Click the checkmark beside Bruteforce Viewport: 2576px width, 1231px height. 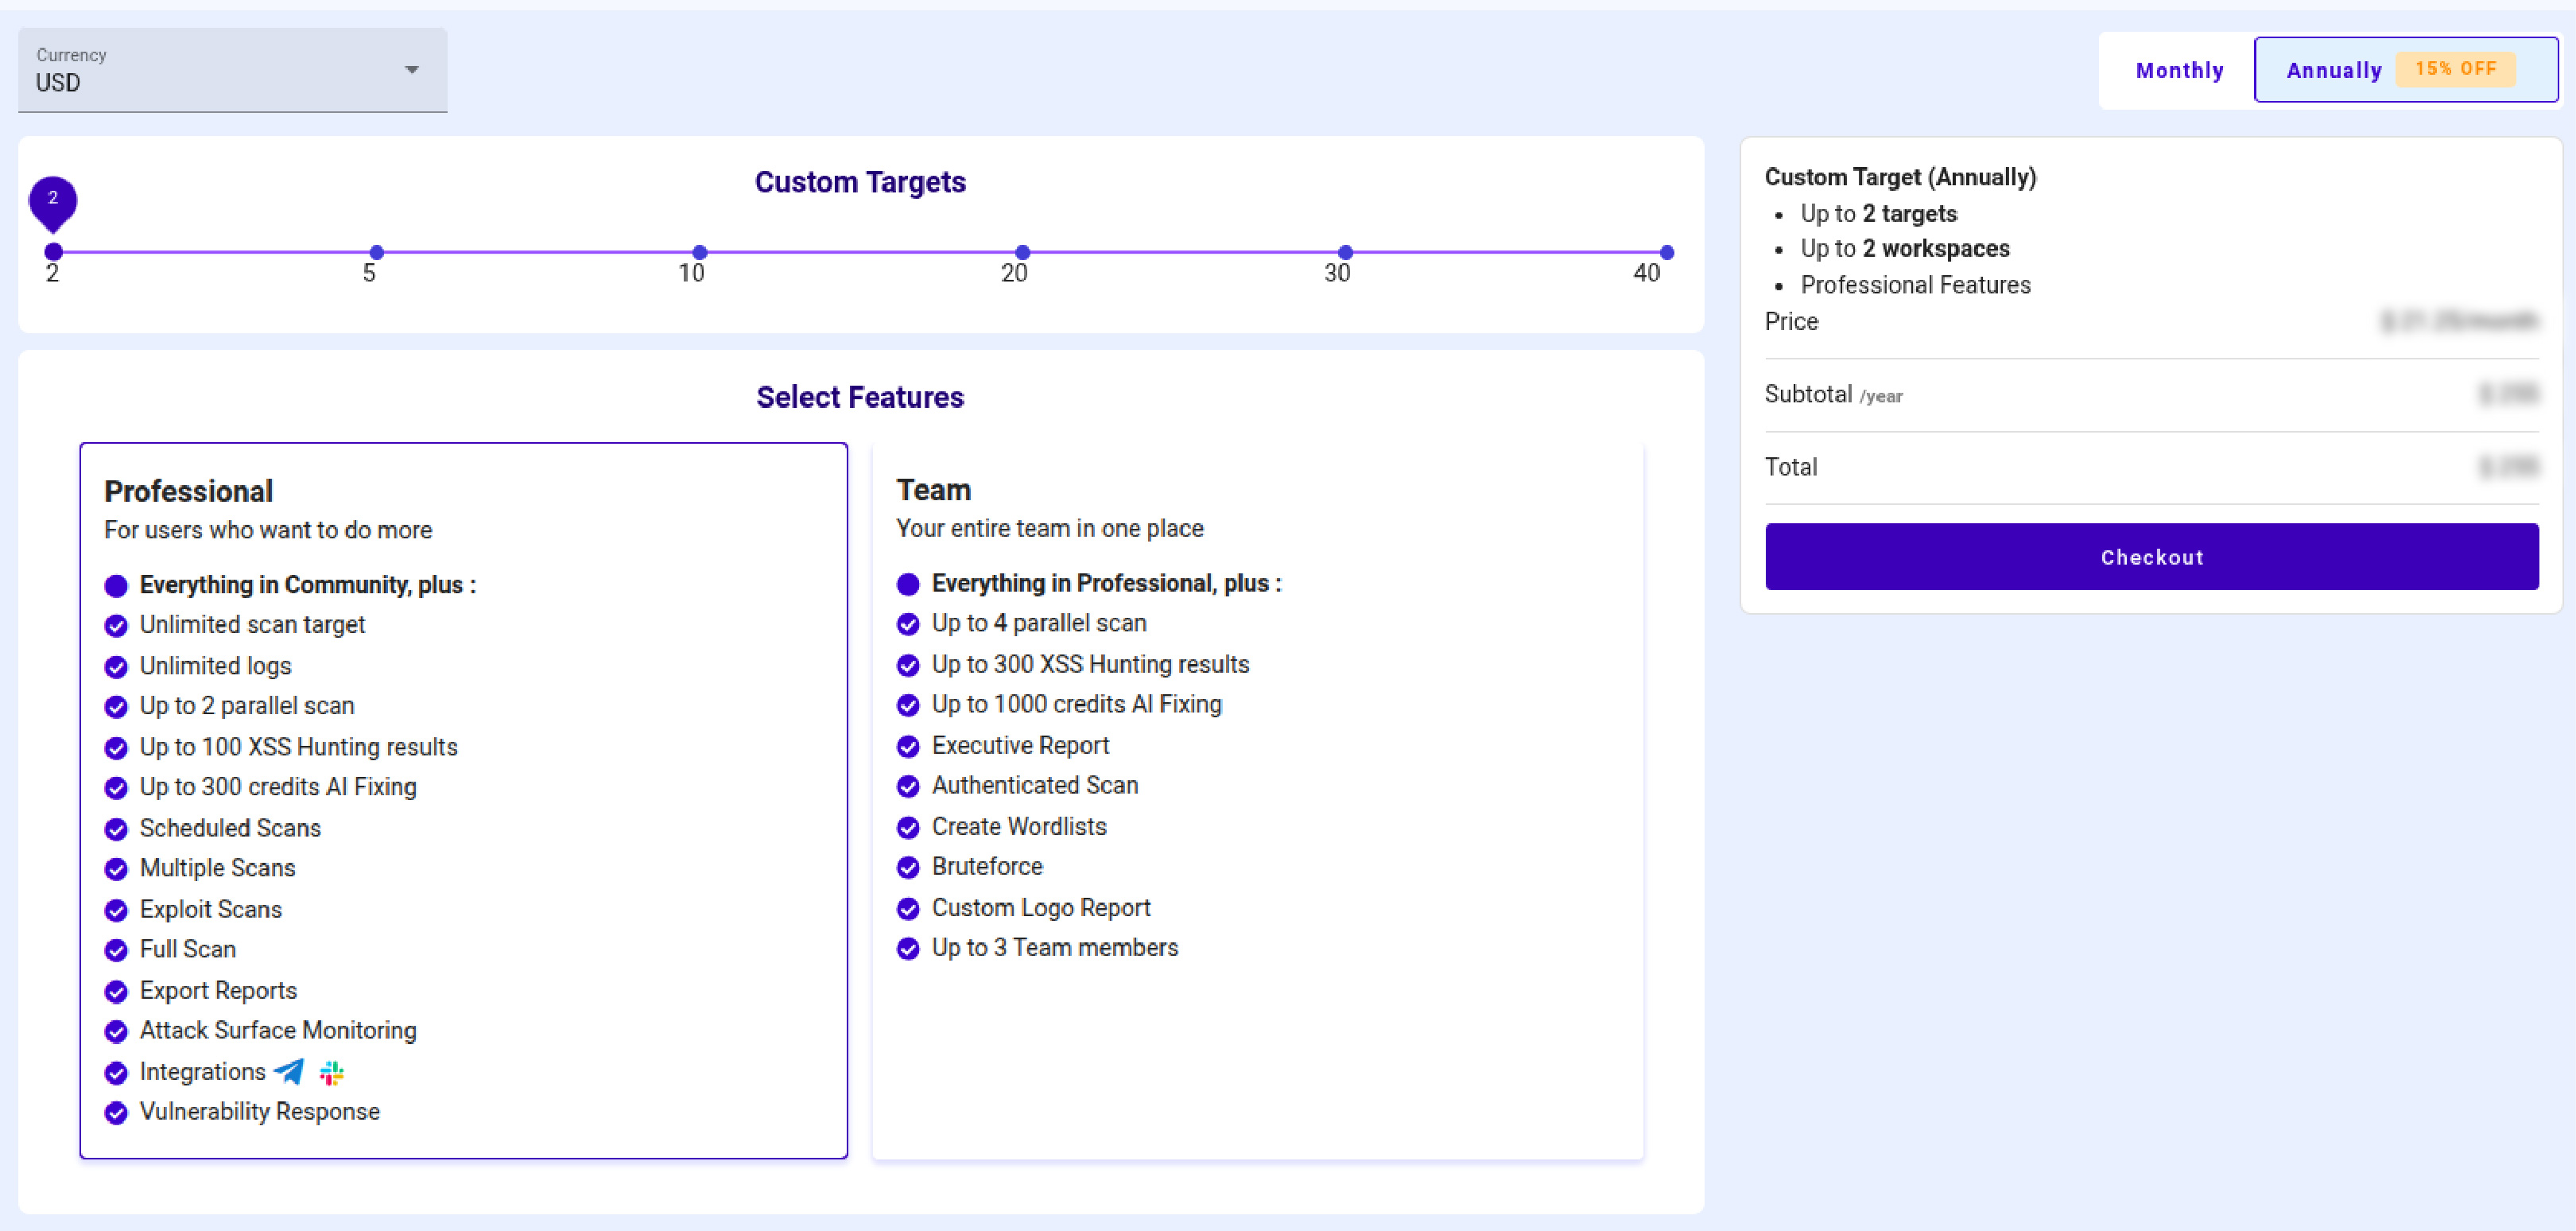point(908,867)
